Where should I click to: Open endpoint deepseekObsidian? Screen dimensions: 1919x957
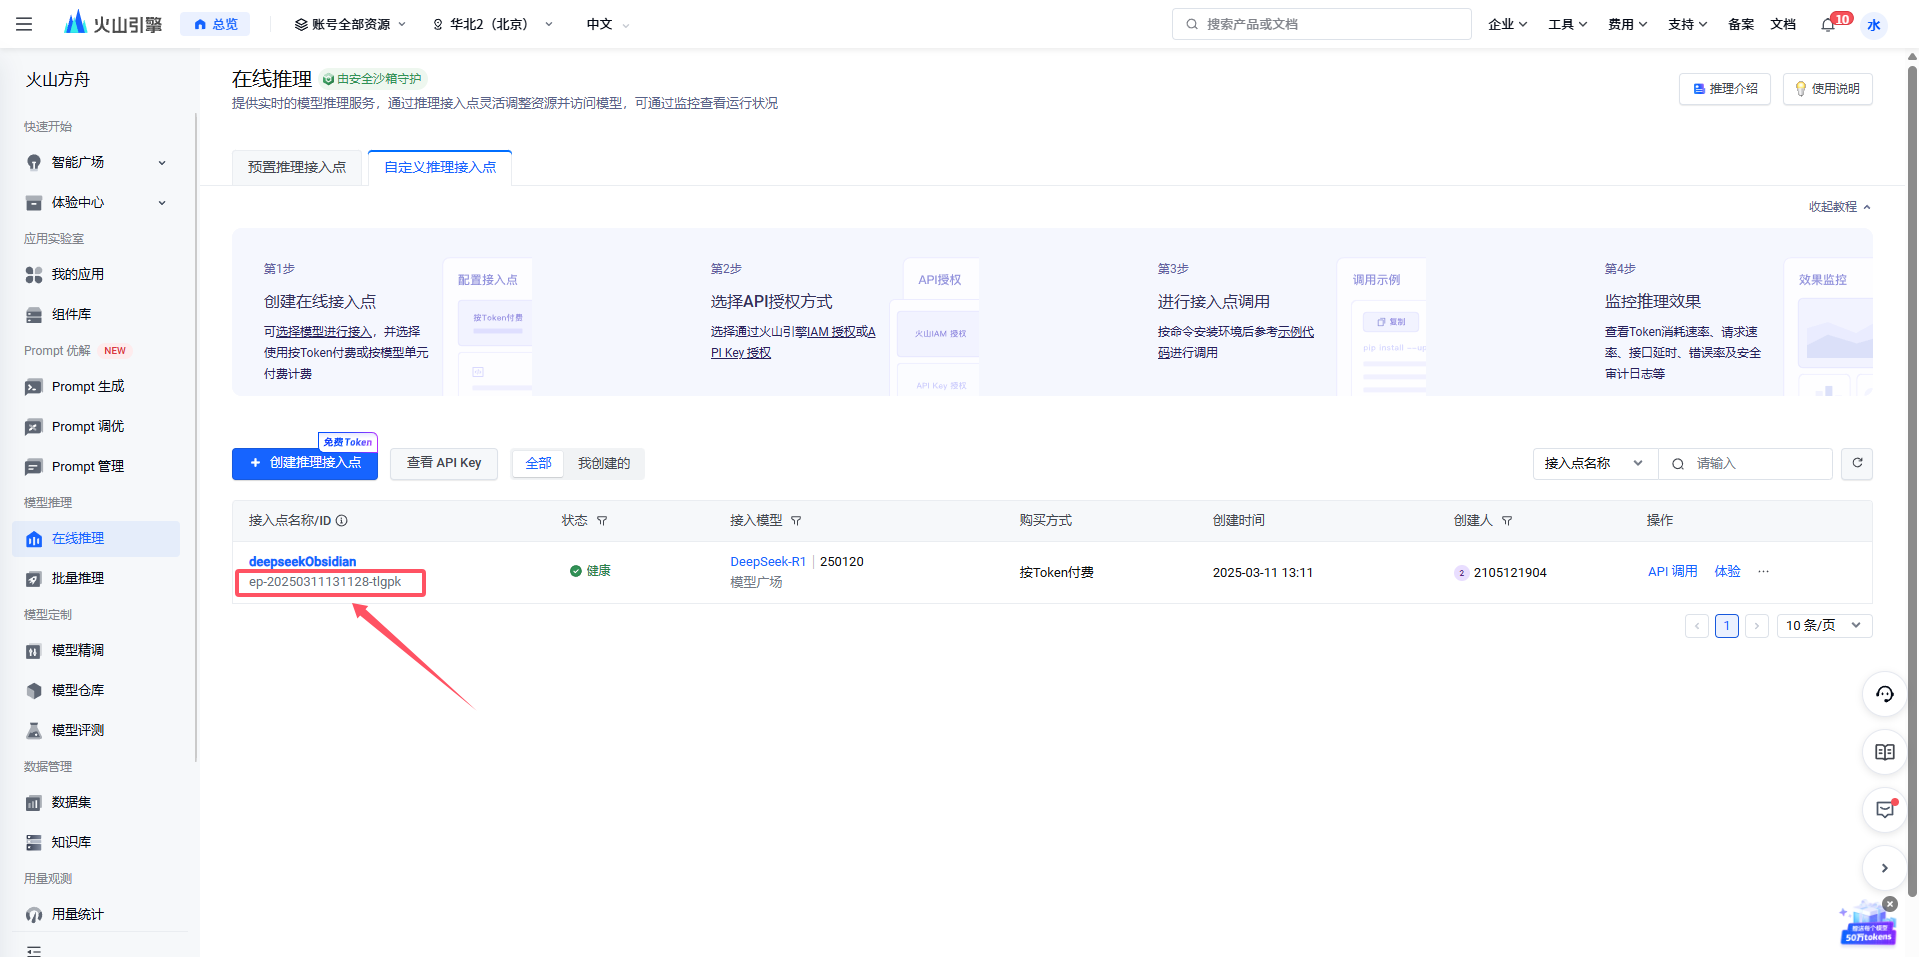302,561
